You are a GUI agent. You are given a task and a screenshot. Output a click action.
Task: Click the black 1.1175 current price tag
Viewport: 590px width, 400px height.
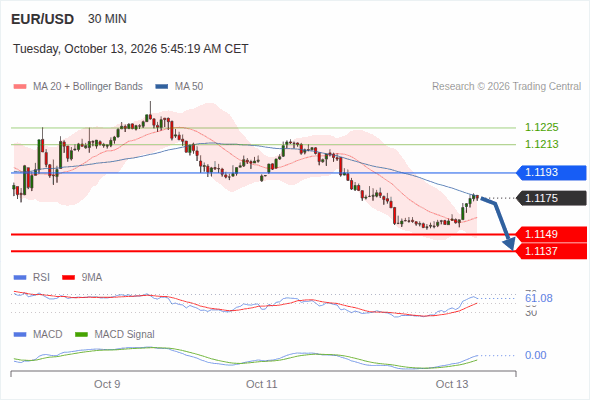(x=551, y=198)
